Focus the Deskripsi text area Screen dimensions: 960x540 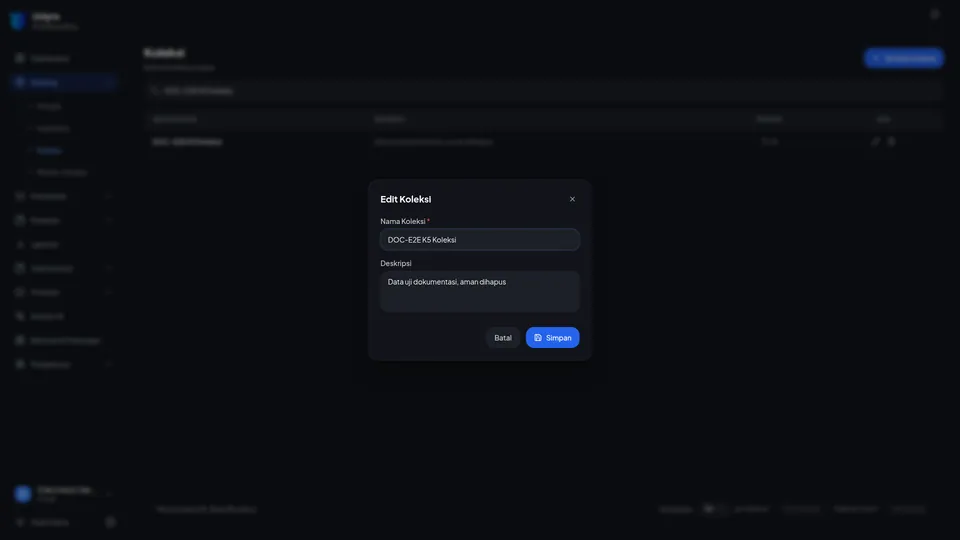(x=479, y=291)
